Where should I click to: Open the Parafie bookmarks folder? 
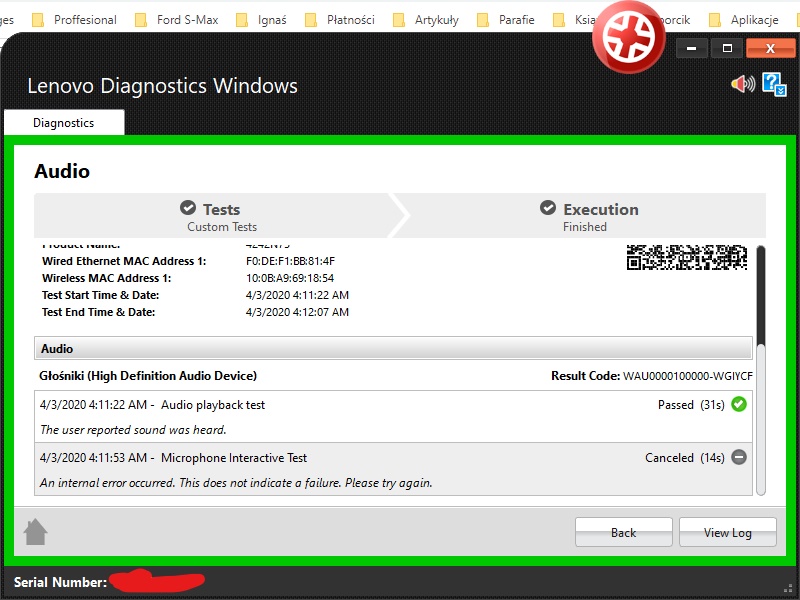[x=506, y=20]
